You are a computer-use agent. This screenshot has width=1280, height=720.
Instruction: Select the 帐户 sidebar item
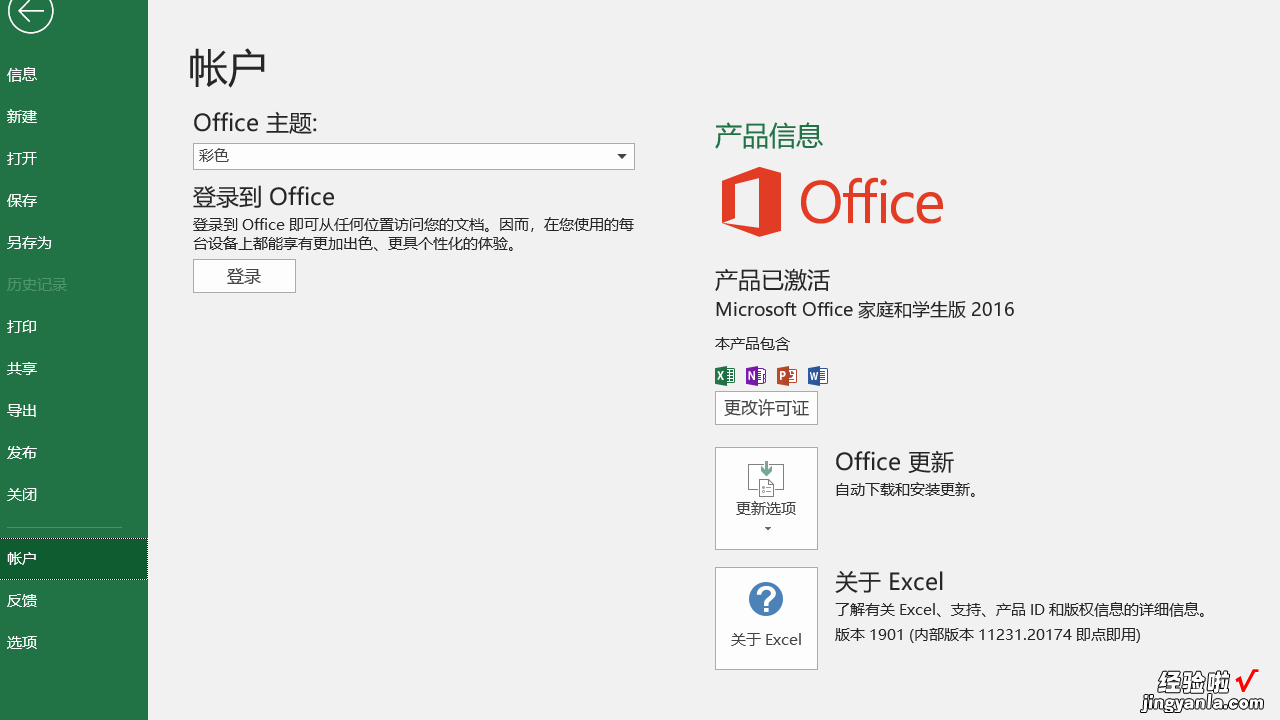(74, 558)
